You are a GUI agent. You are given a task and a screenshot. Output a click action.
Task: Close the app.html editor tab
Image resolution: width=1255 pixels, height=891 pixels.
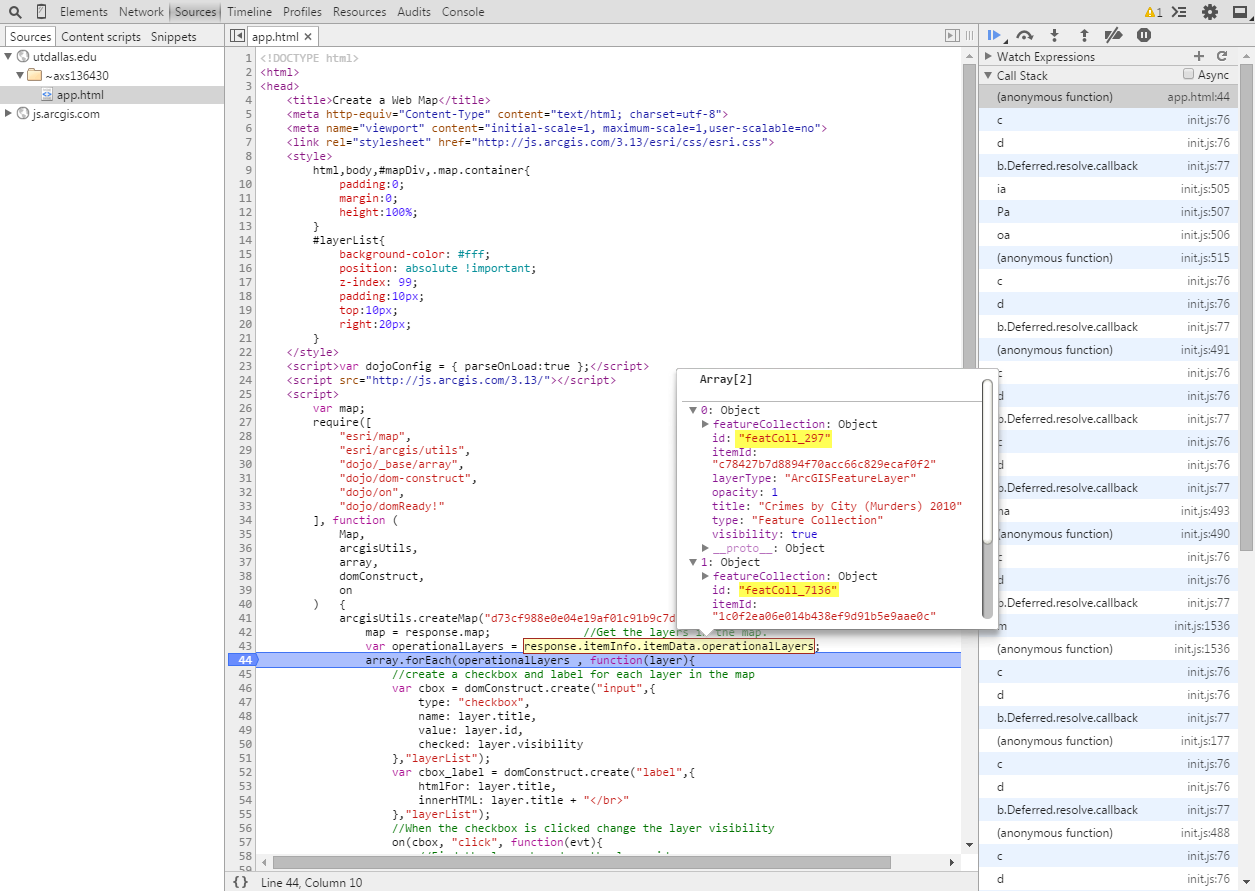click(x=308, y=37)
